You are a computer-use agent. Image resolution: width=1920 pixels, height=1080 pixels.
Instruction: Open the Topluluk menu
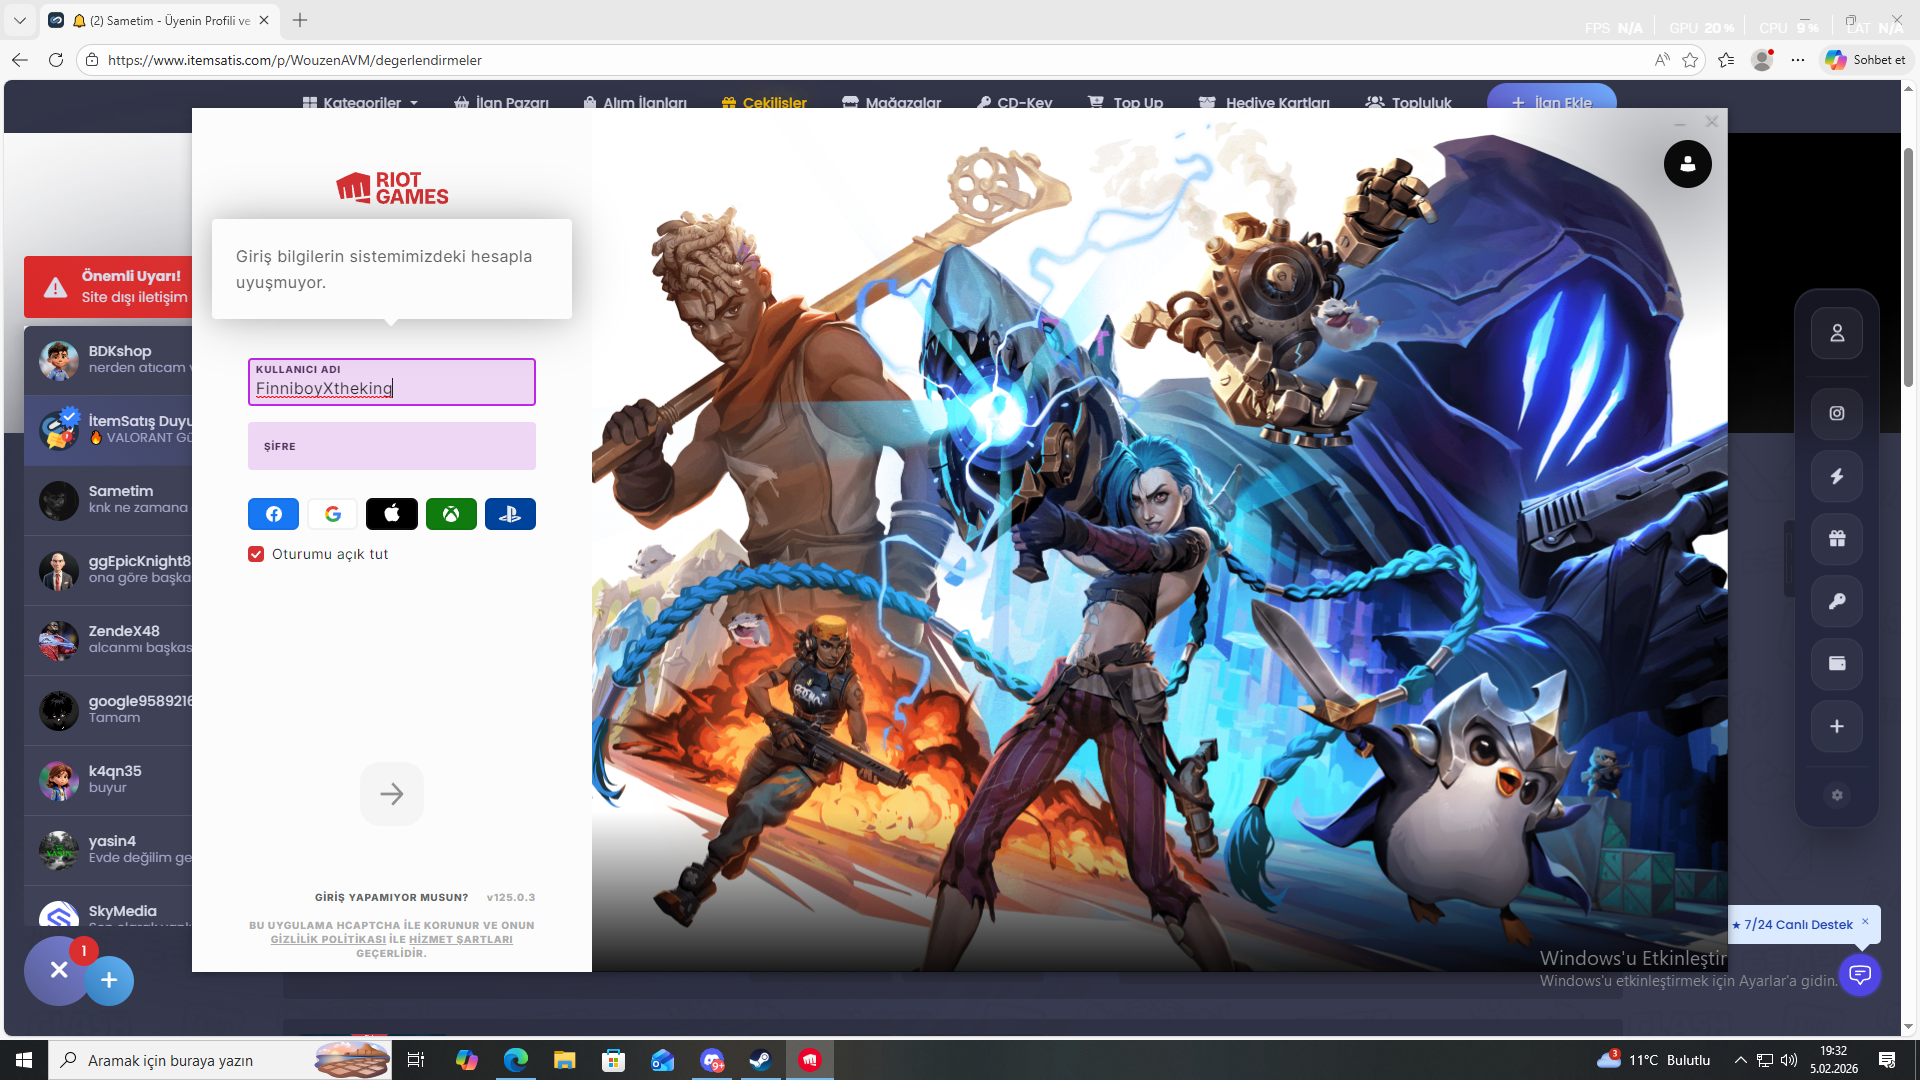point(1408,103)
